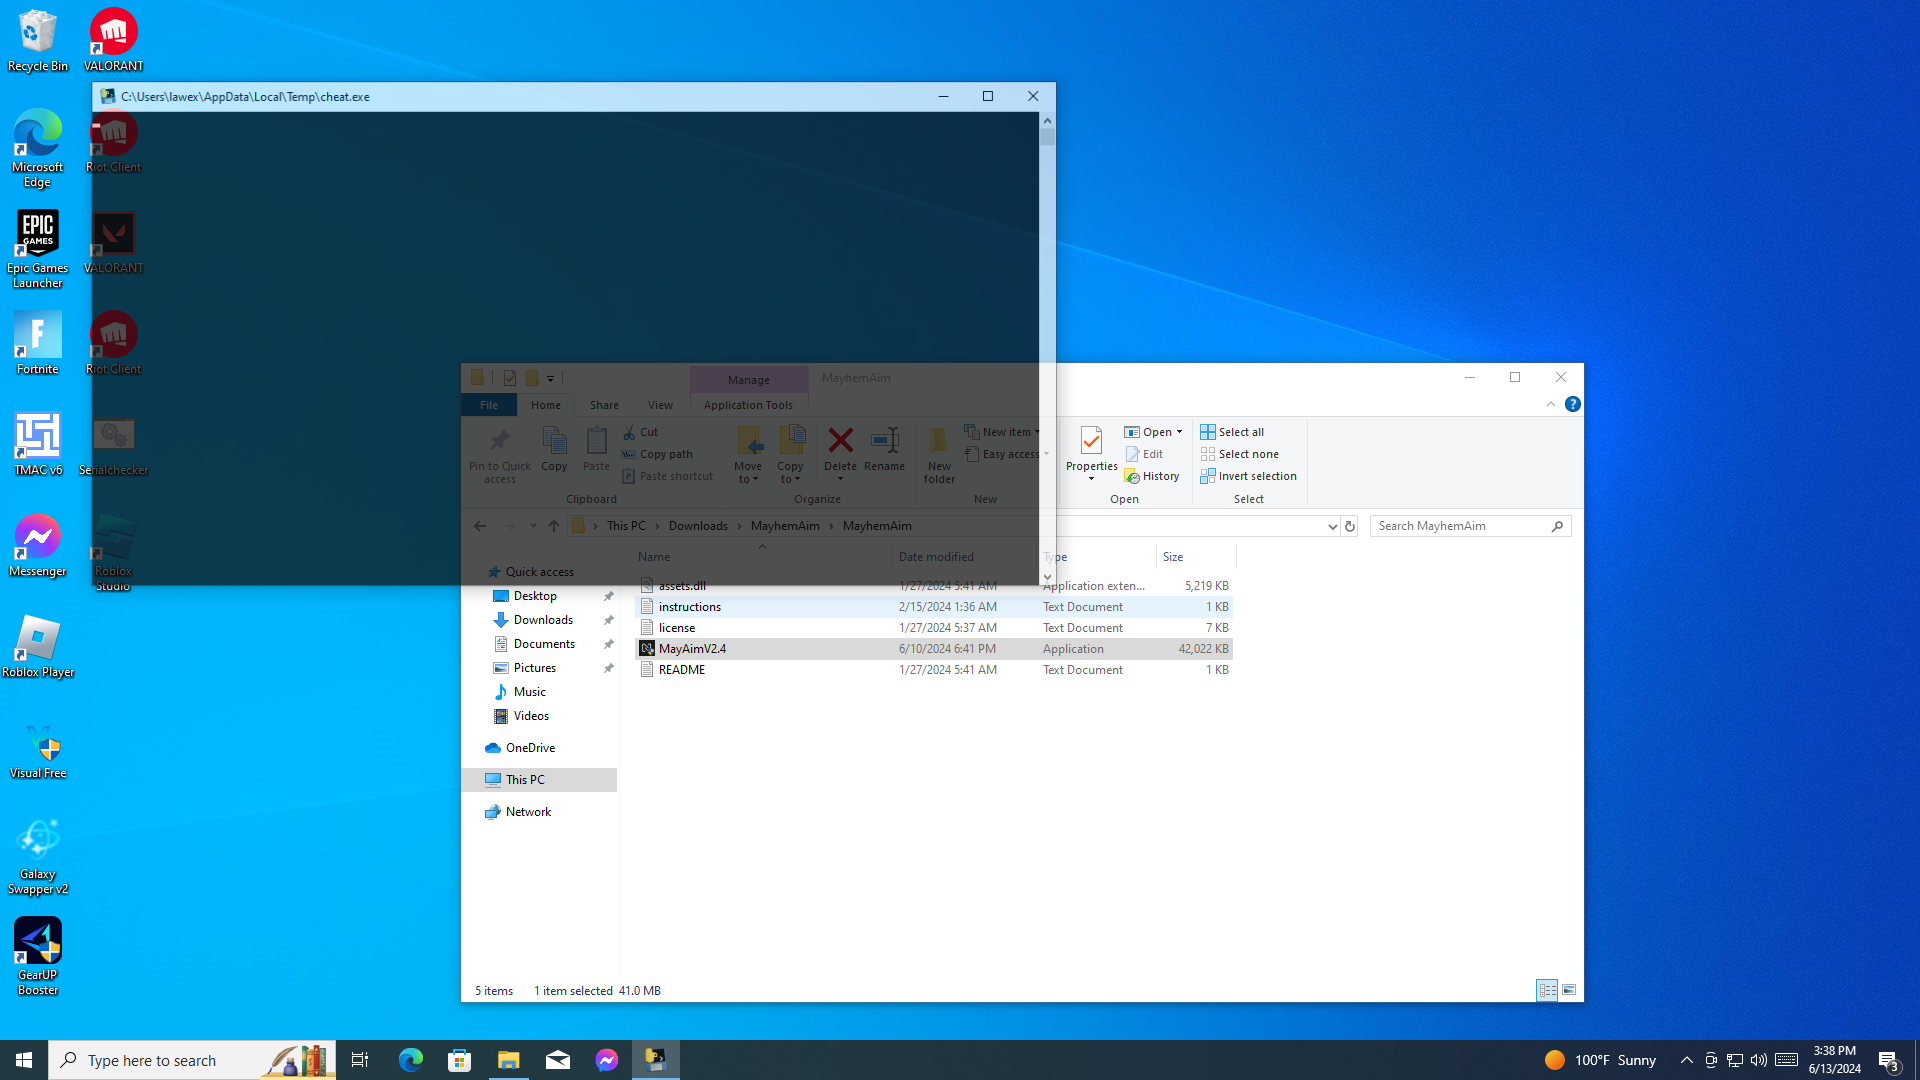Click the History icon in Open group

click(1152, 477)
